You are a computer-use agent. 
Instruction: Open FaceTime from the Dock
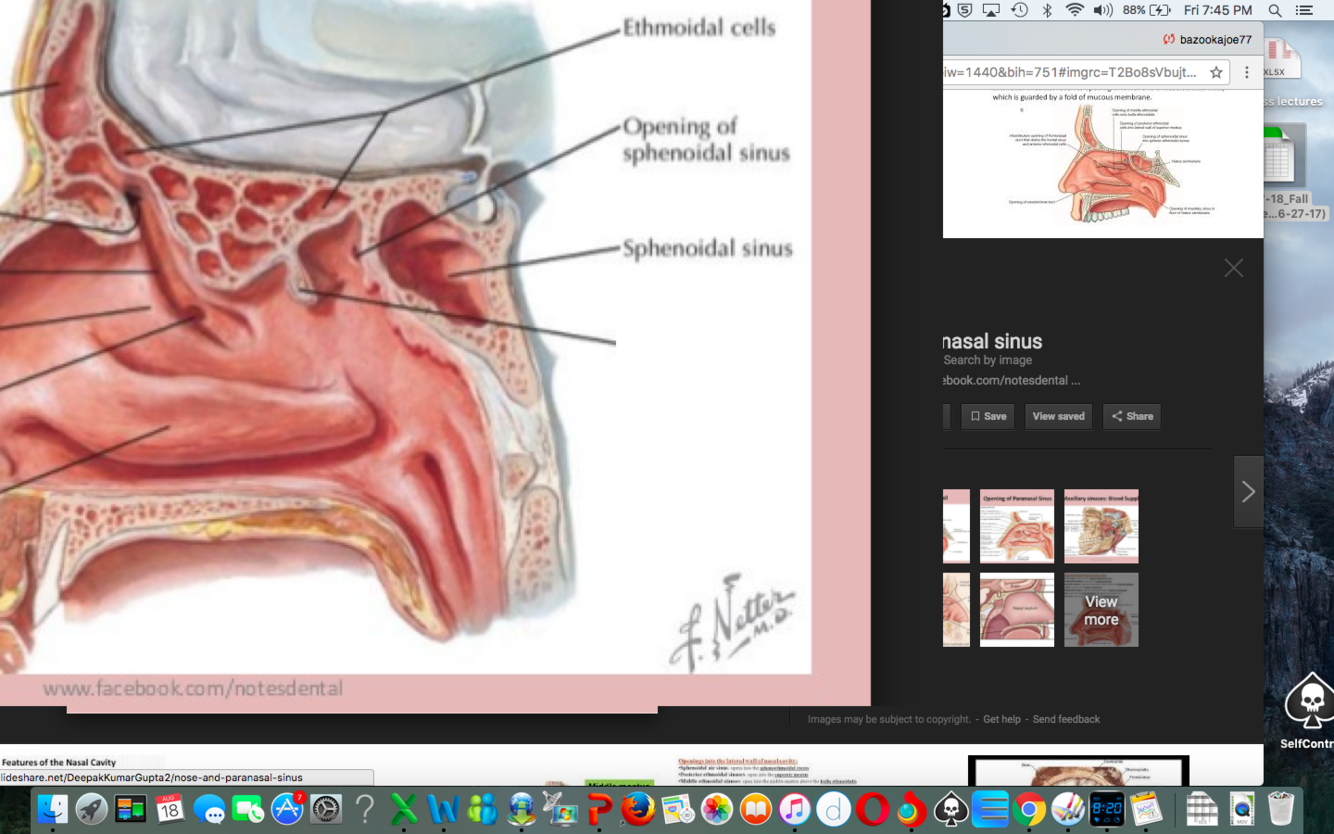tap(248, 808)
